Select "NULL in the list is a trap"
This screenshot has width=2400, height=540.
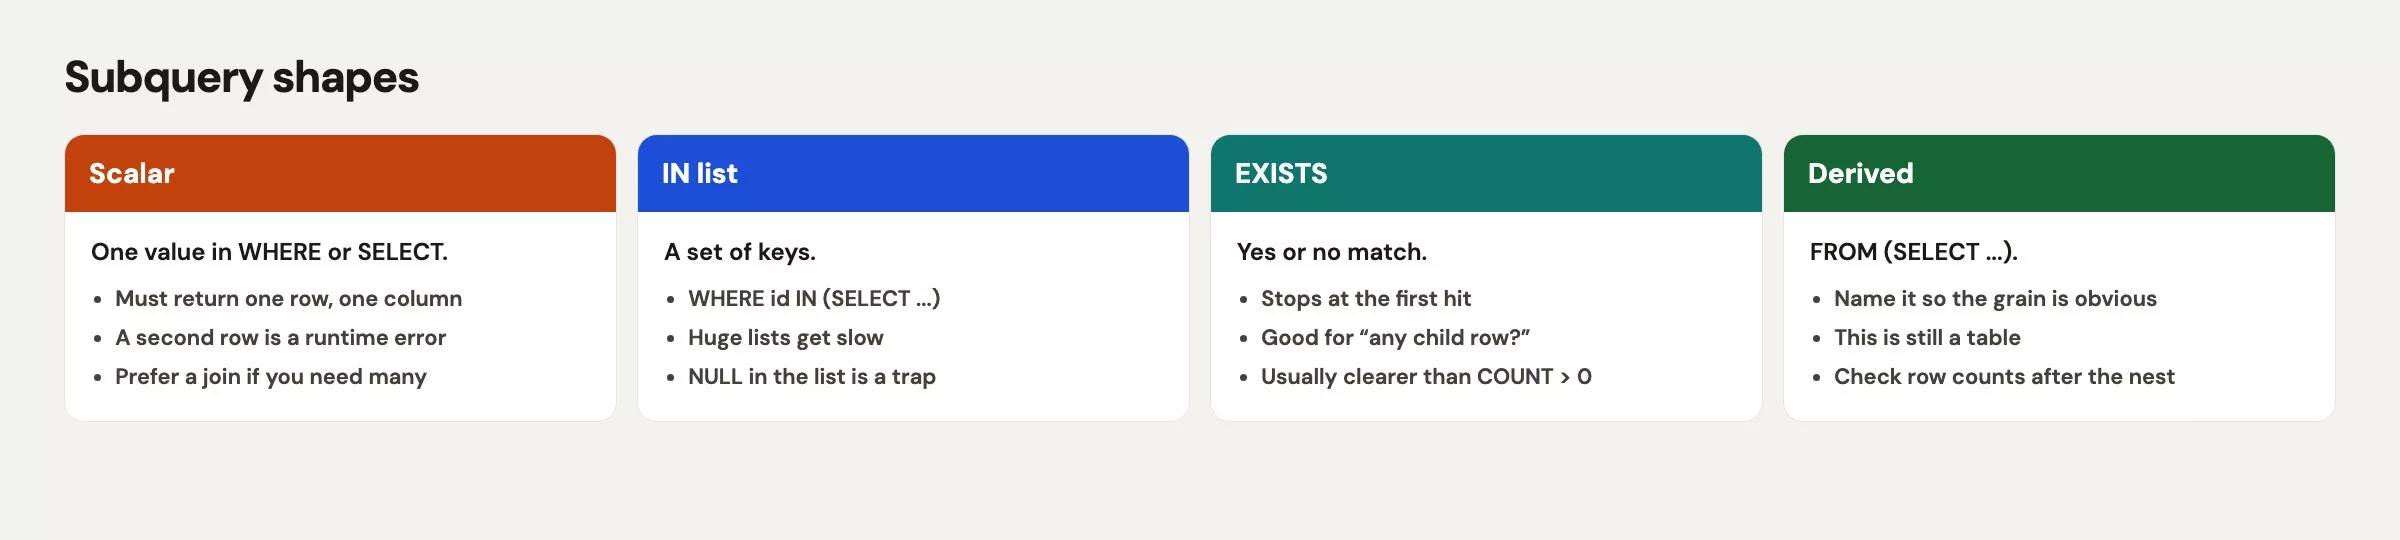coord(812,377)
